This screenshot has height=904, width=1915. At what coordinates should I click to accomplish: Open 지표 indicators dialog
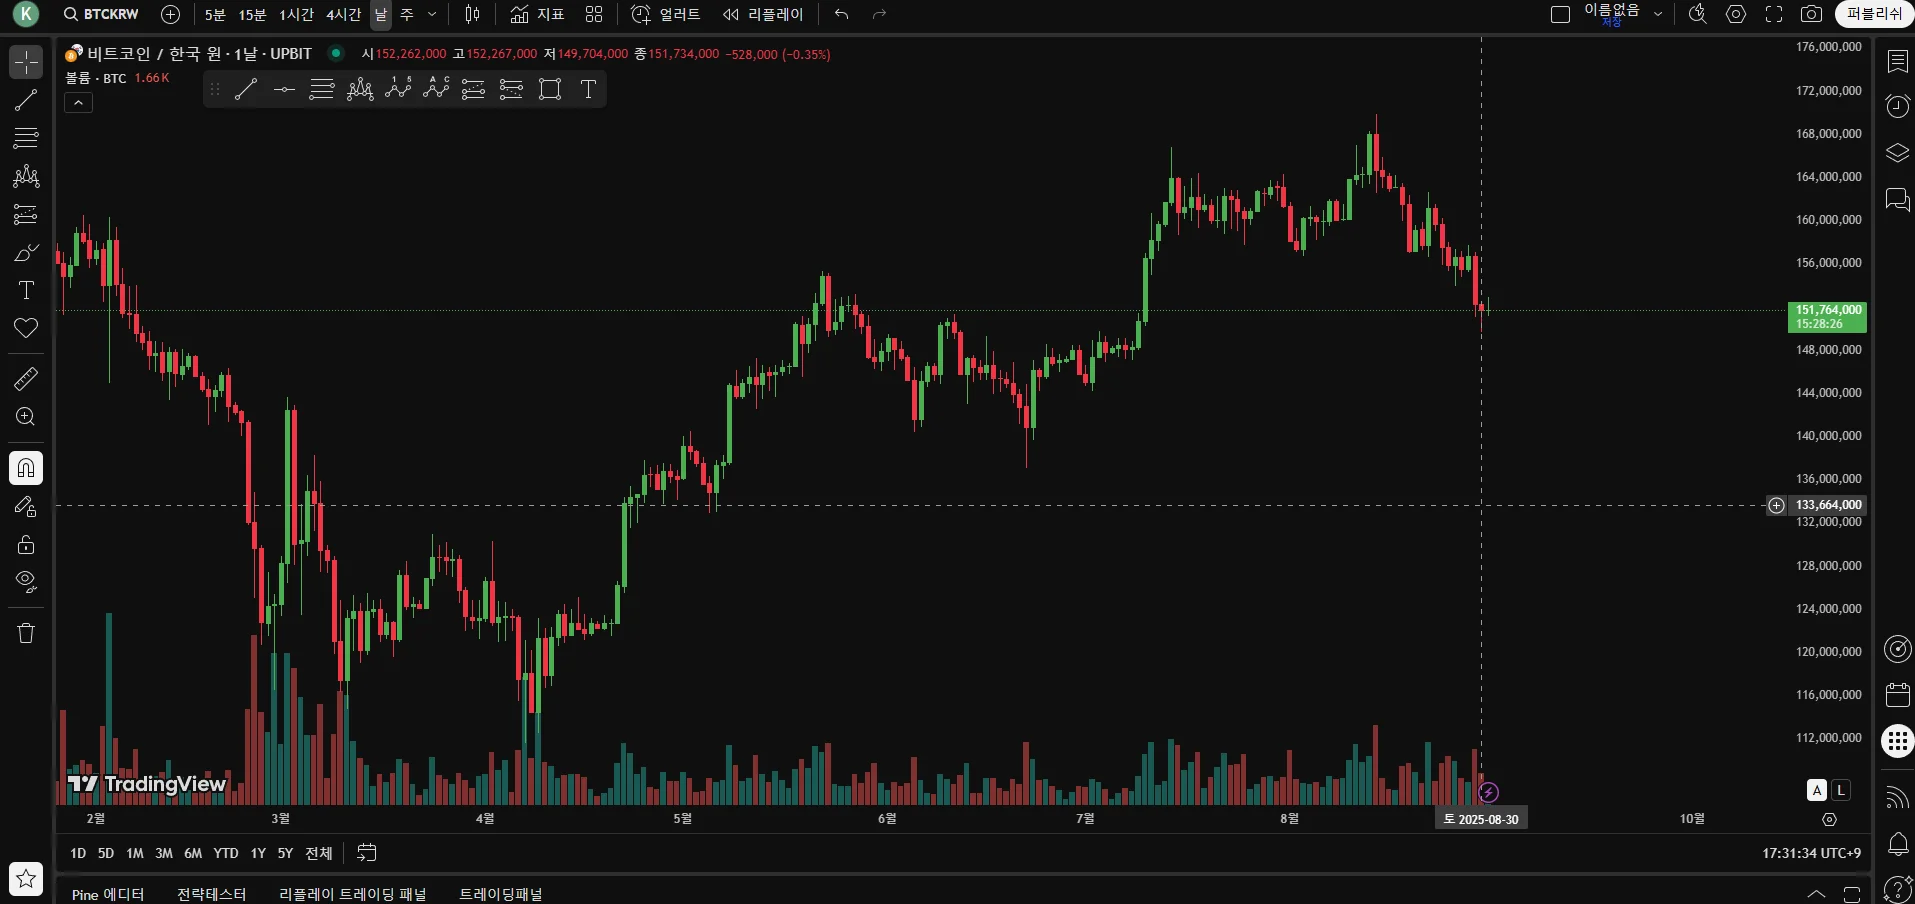pos(537,14)
